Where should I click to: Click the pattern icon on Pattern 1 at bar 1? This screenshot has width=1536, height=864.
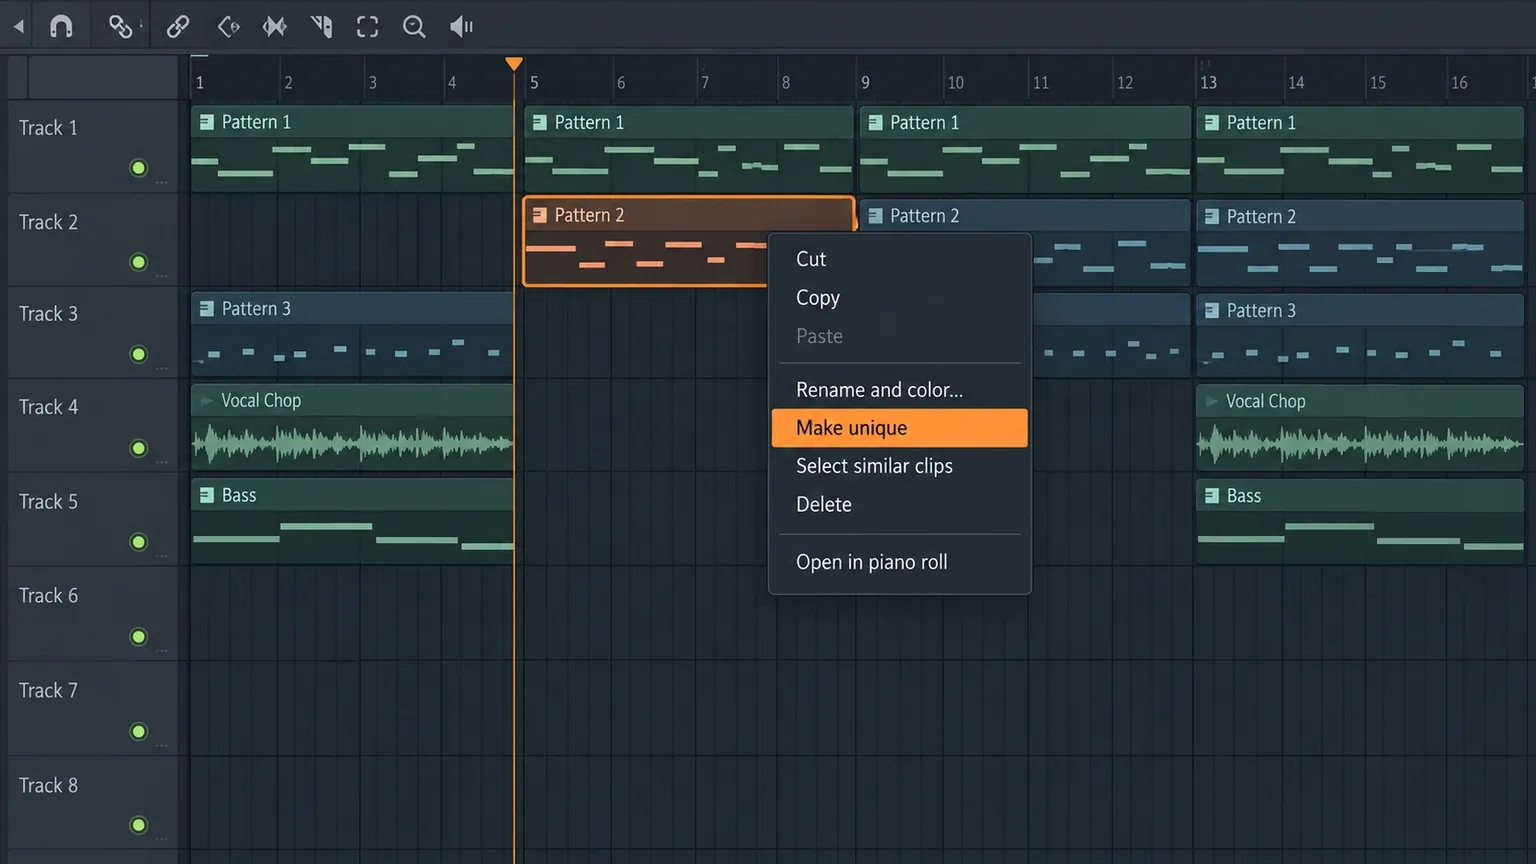tap(206, 122)
